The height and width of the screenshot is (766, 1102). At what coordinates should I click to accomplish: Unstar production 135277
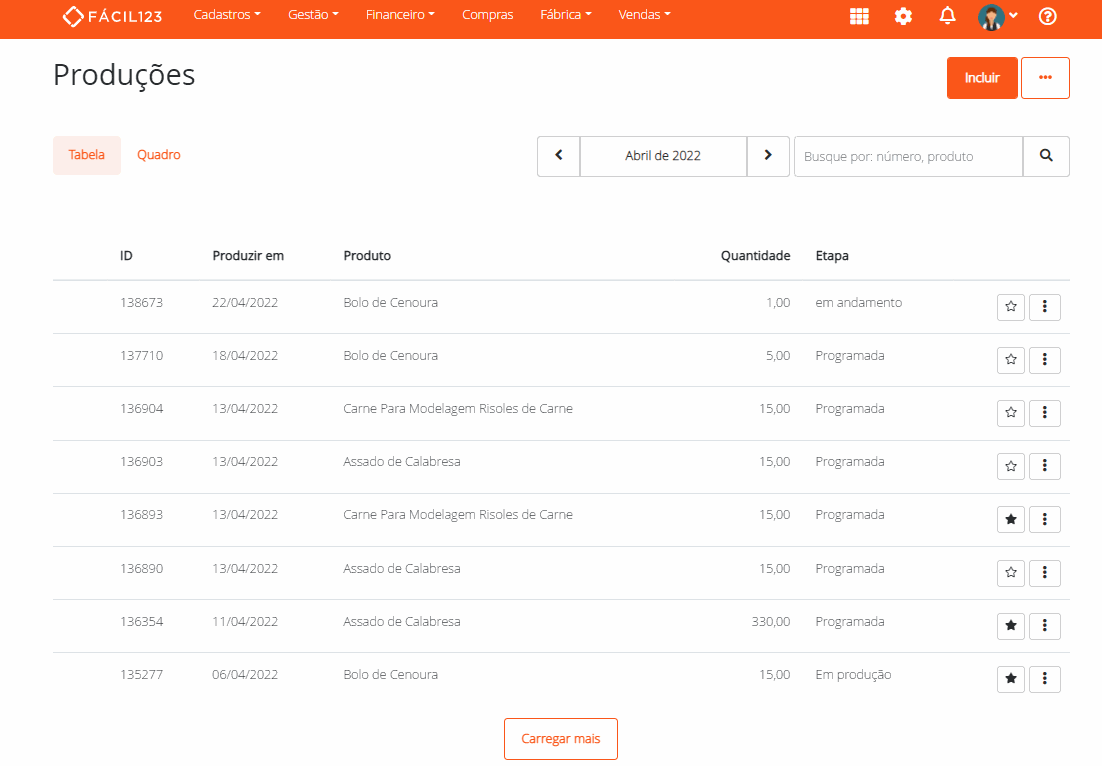[x=1011, y=679]
